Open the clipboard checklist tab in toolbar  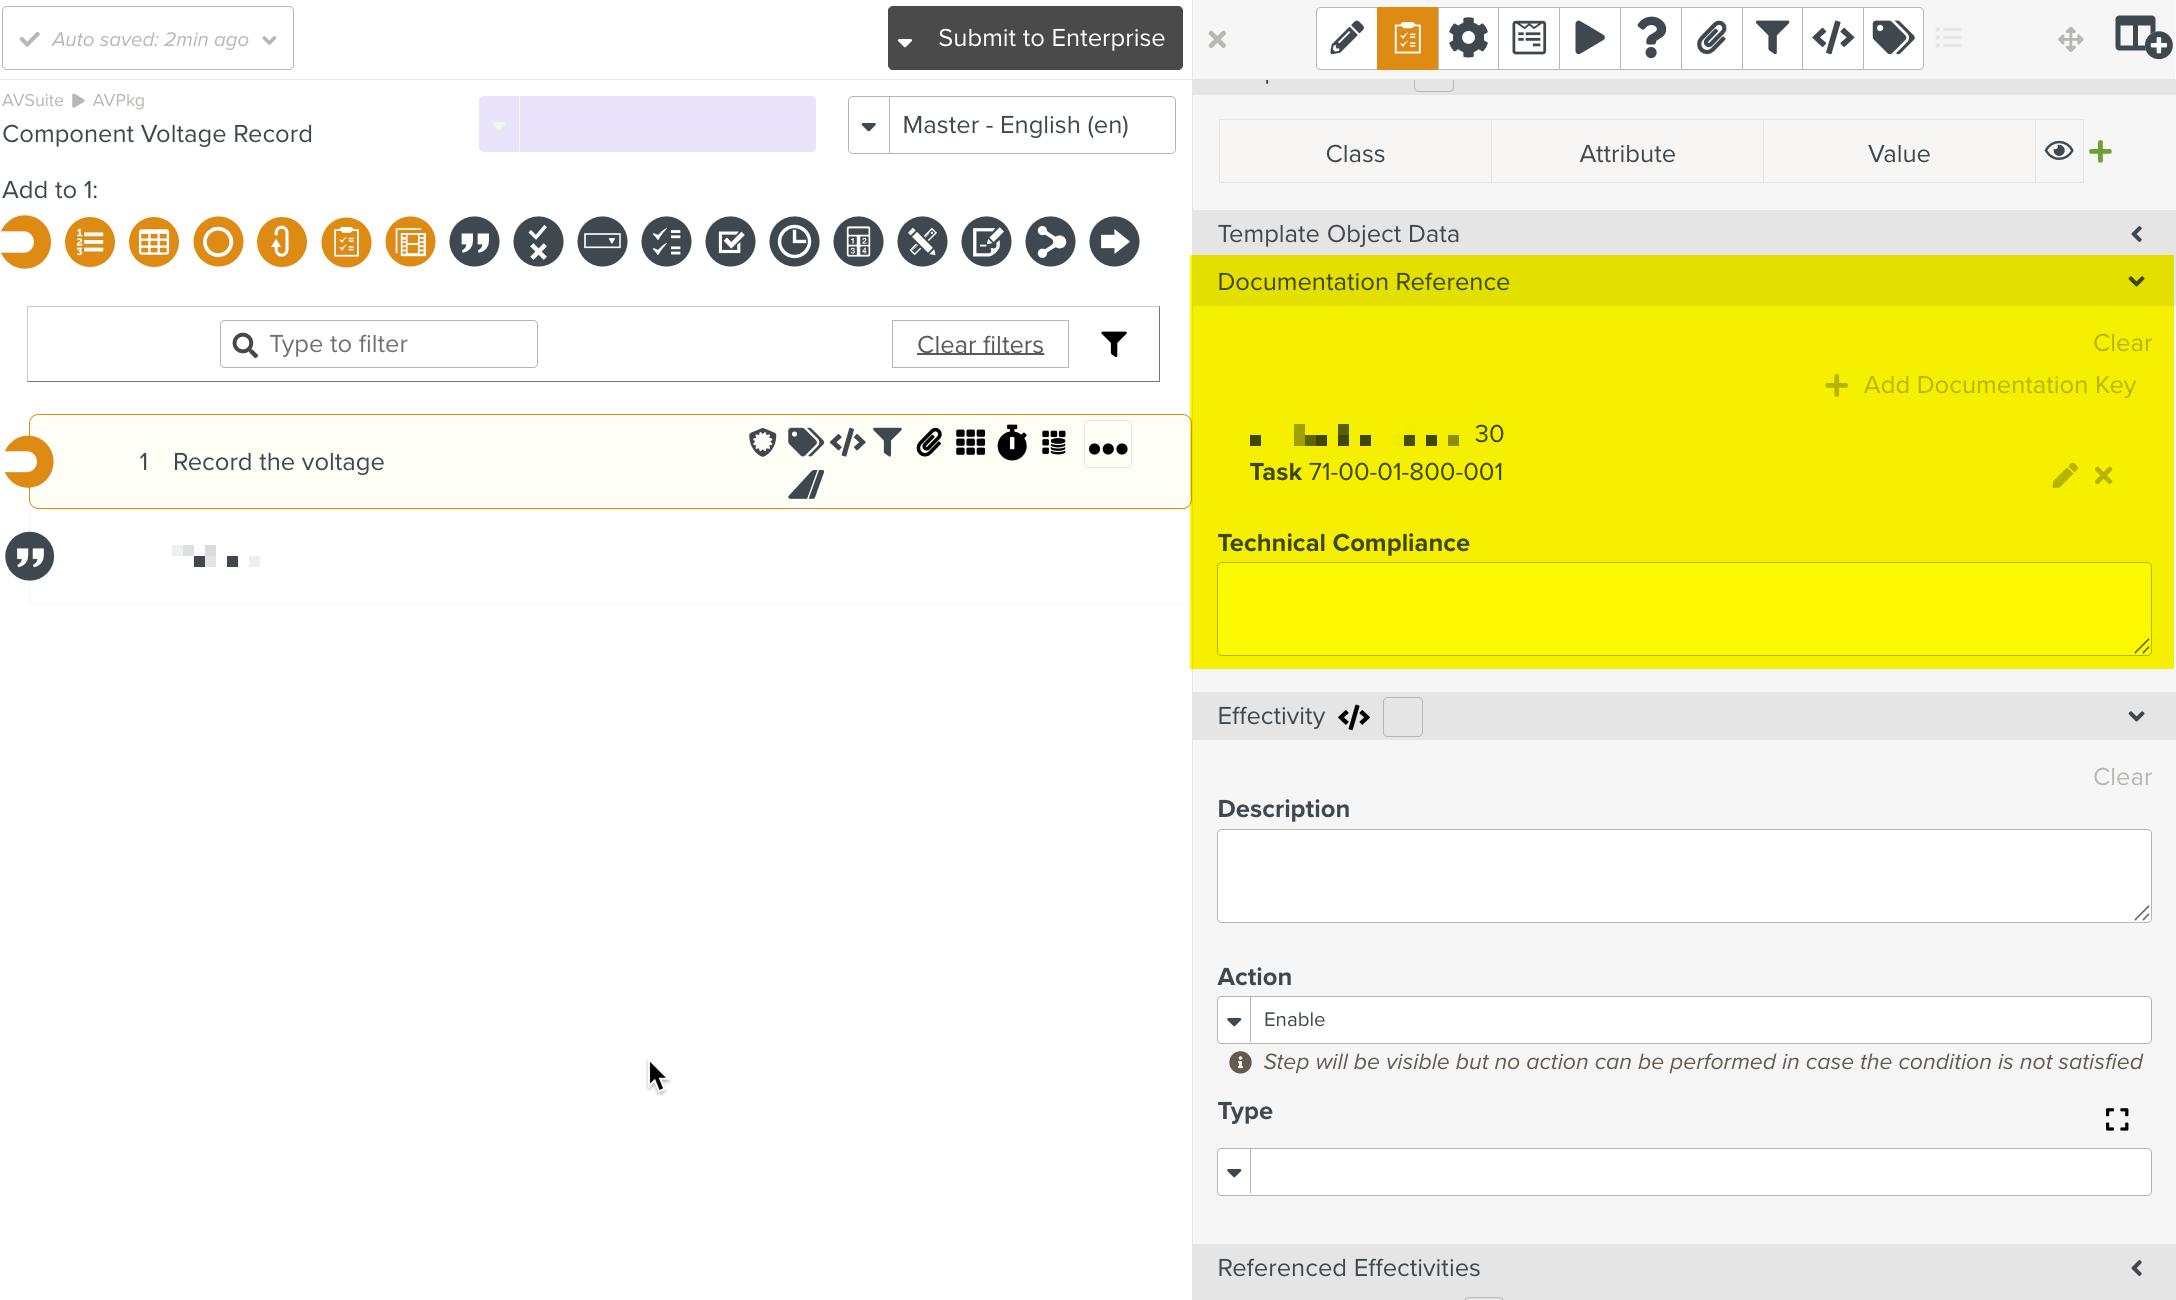[1407, 39]
